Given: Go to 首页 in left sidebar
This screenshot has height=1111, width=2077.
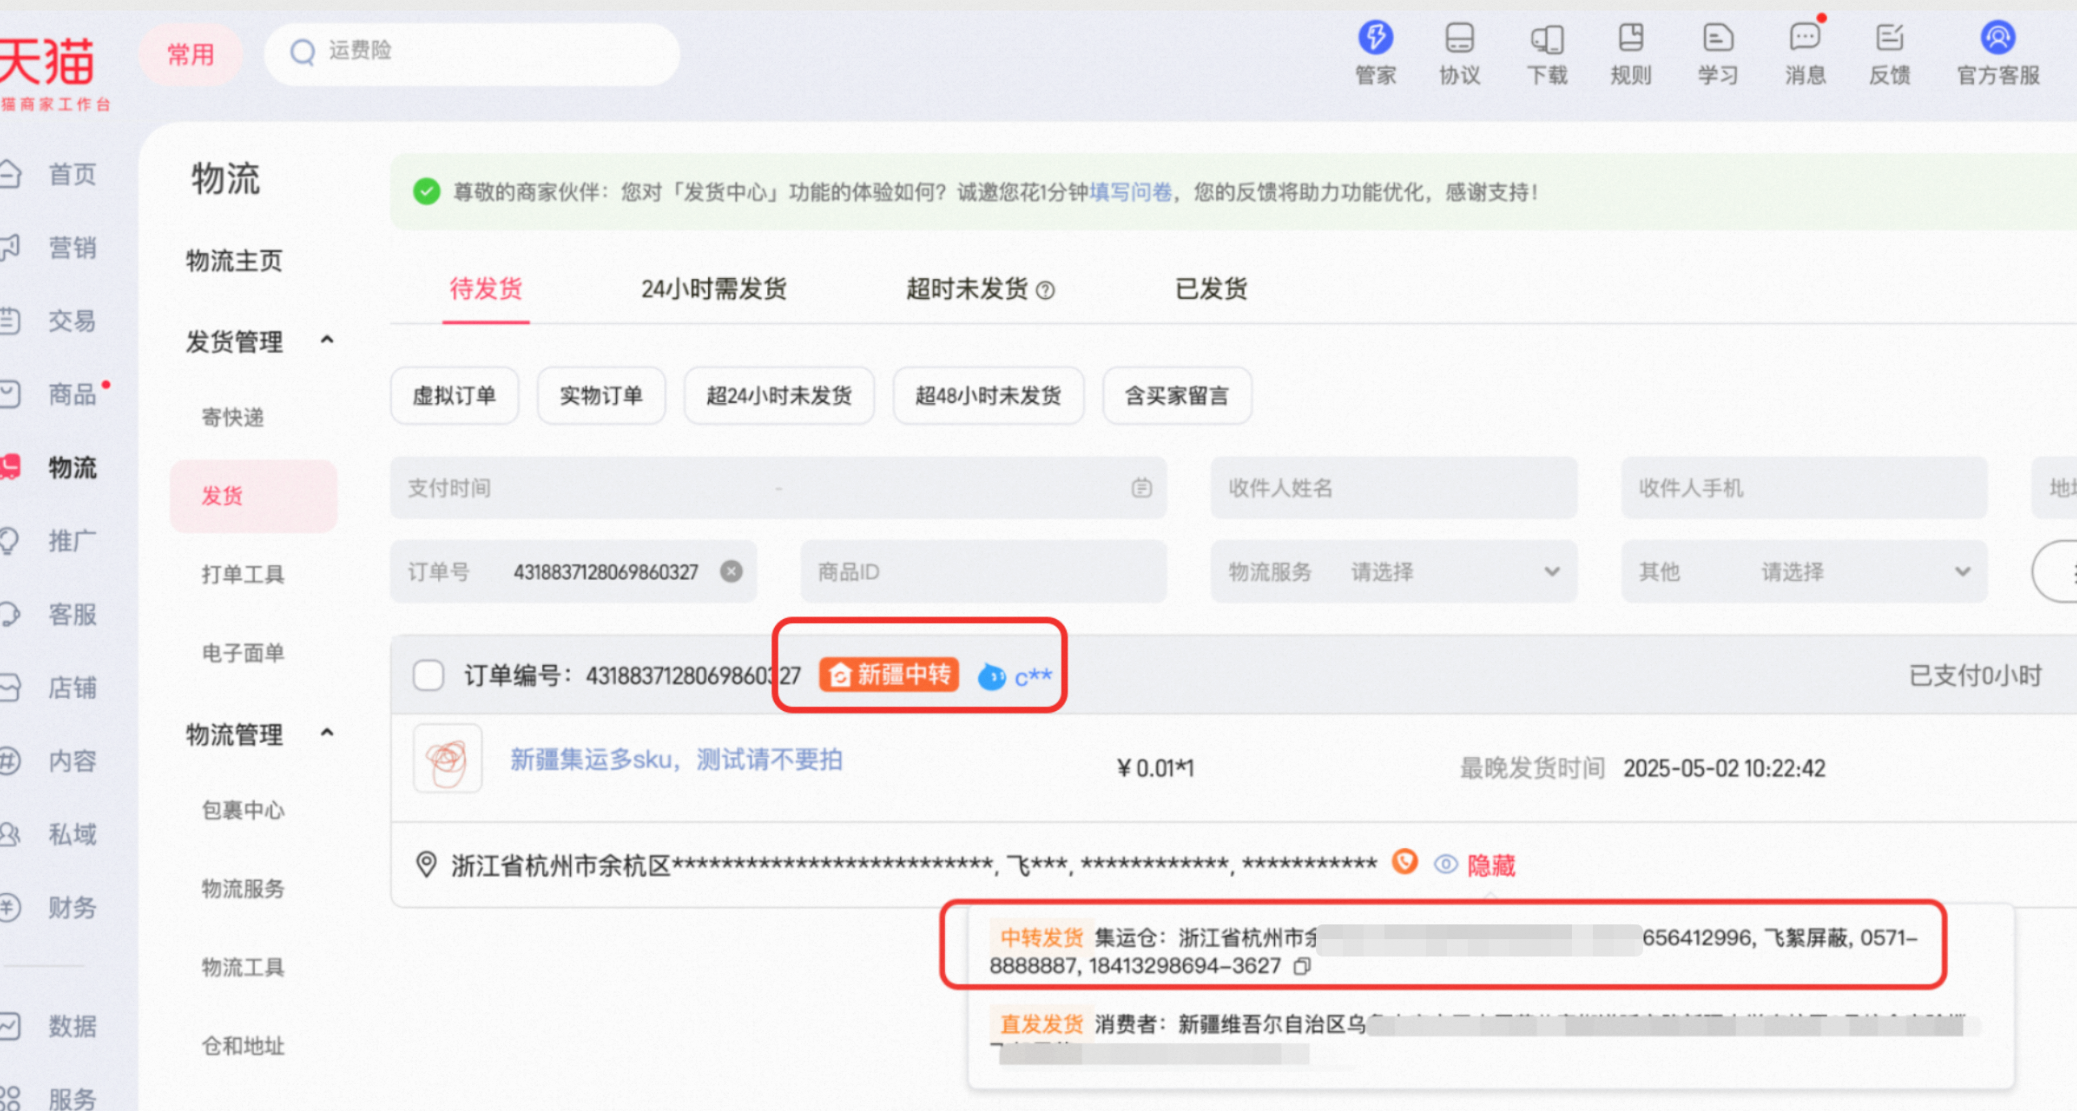Looking at the screenshot, I should coord(72,174).
